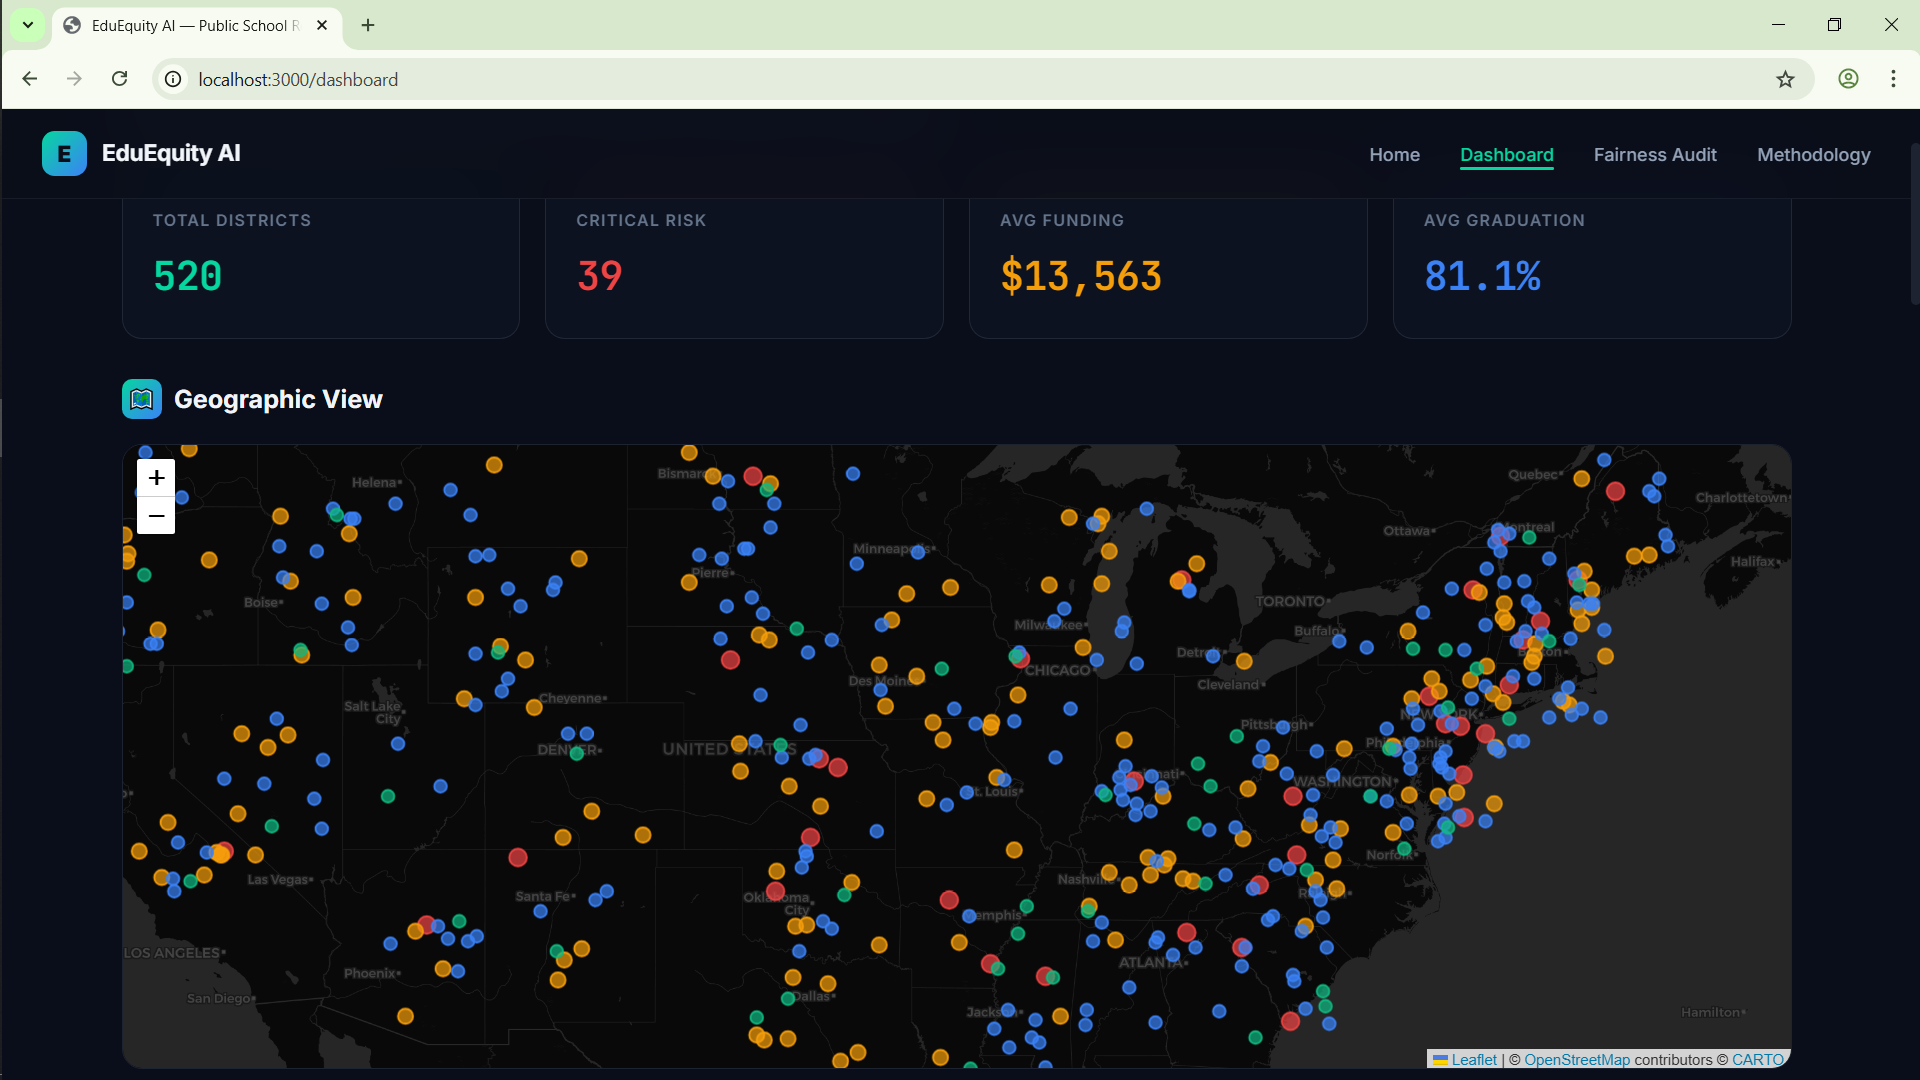This screenshot has height=1080, width=1920.
Task: Open the Fairness Audit page
Action: point(1654,155)
